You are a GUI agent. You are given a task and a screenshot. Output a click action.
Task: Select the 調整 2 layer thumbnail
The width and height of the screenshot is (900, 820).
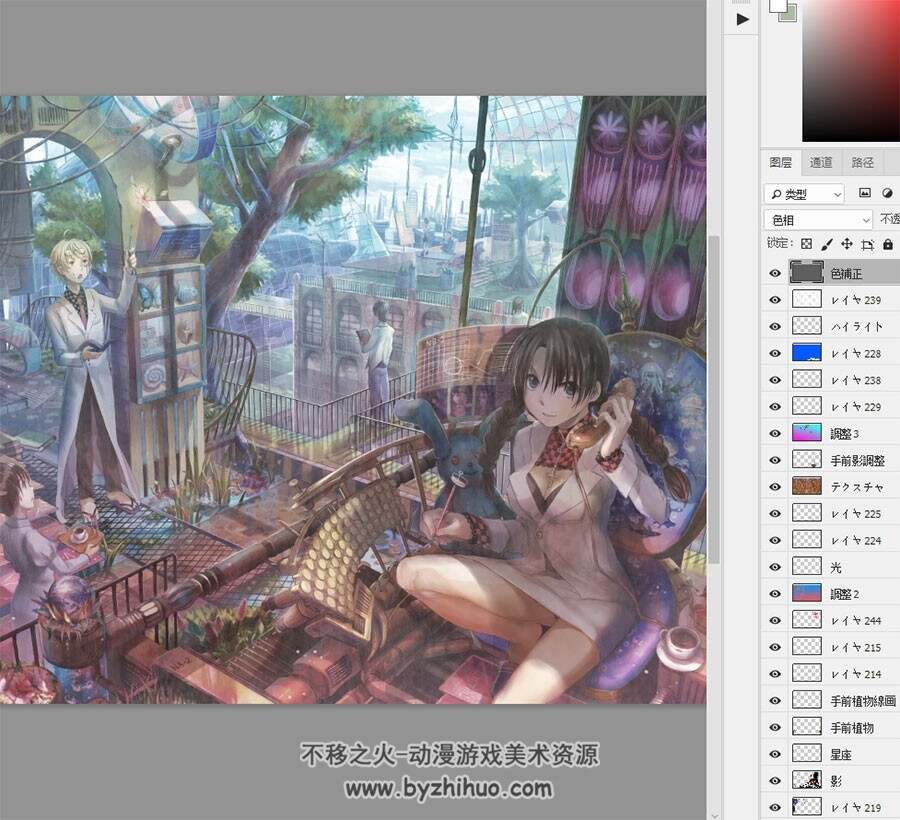806,593
